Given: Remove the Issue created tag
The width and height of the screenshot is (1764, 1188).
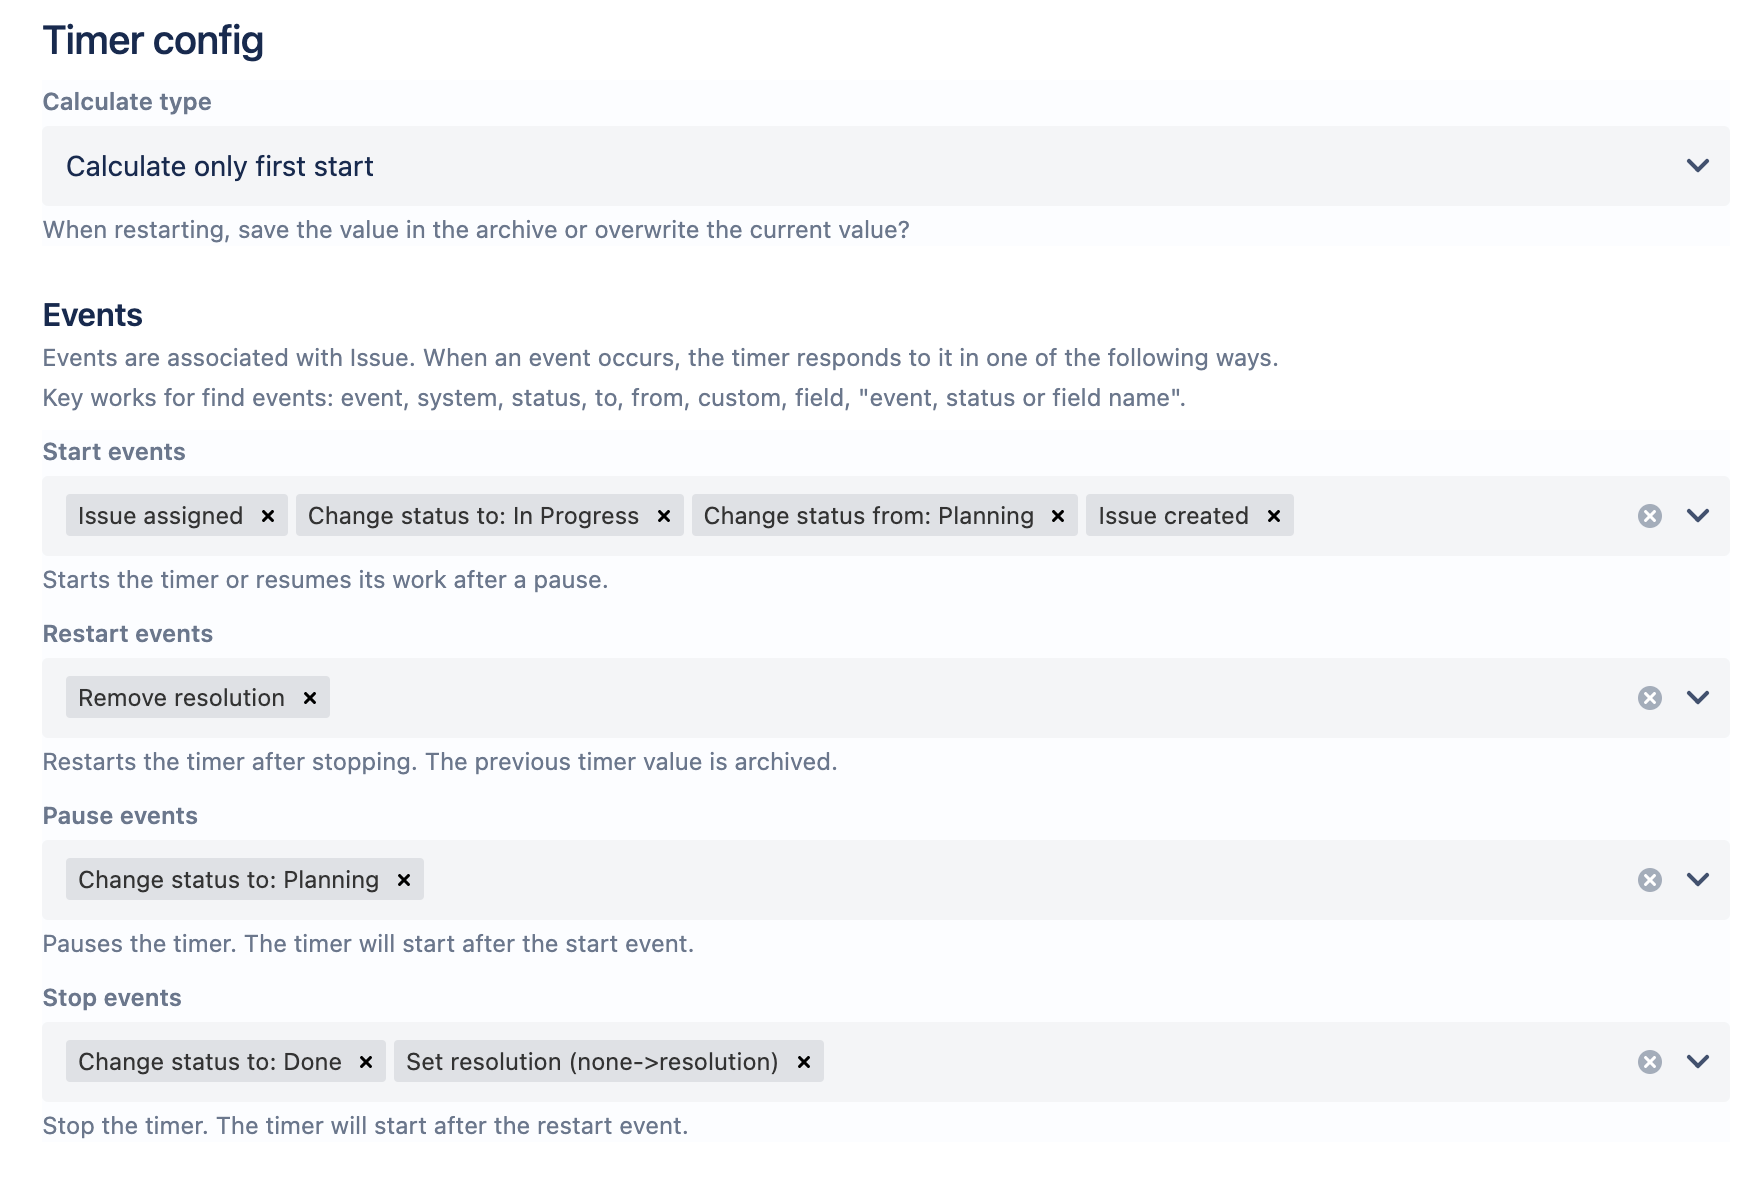Looking at the screenshot, I should [x=1274, y=516].
